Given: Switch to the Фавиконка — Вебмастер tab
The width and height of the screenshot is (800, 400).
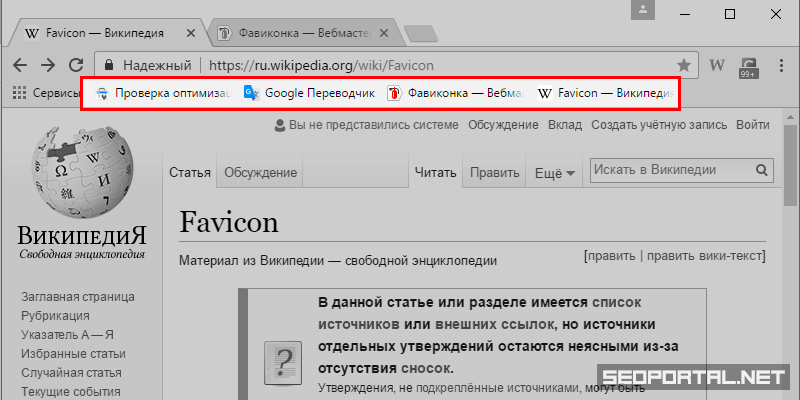Looking at the screenshot, I should (x=295, y=32).
